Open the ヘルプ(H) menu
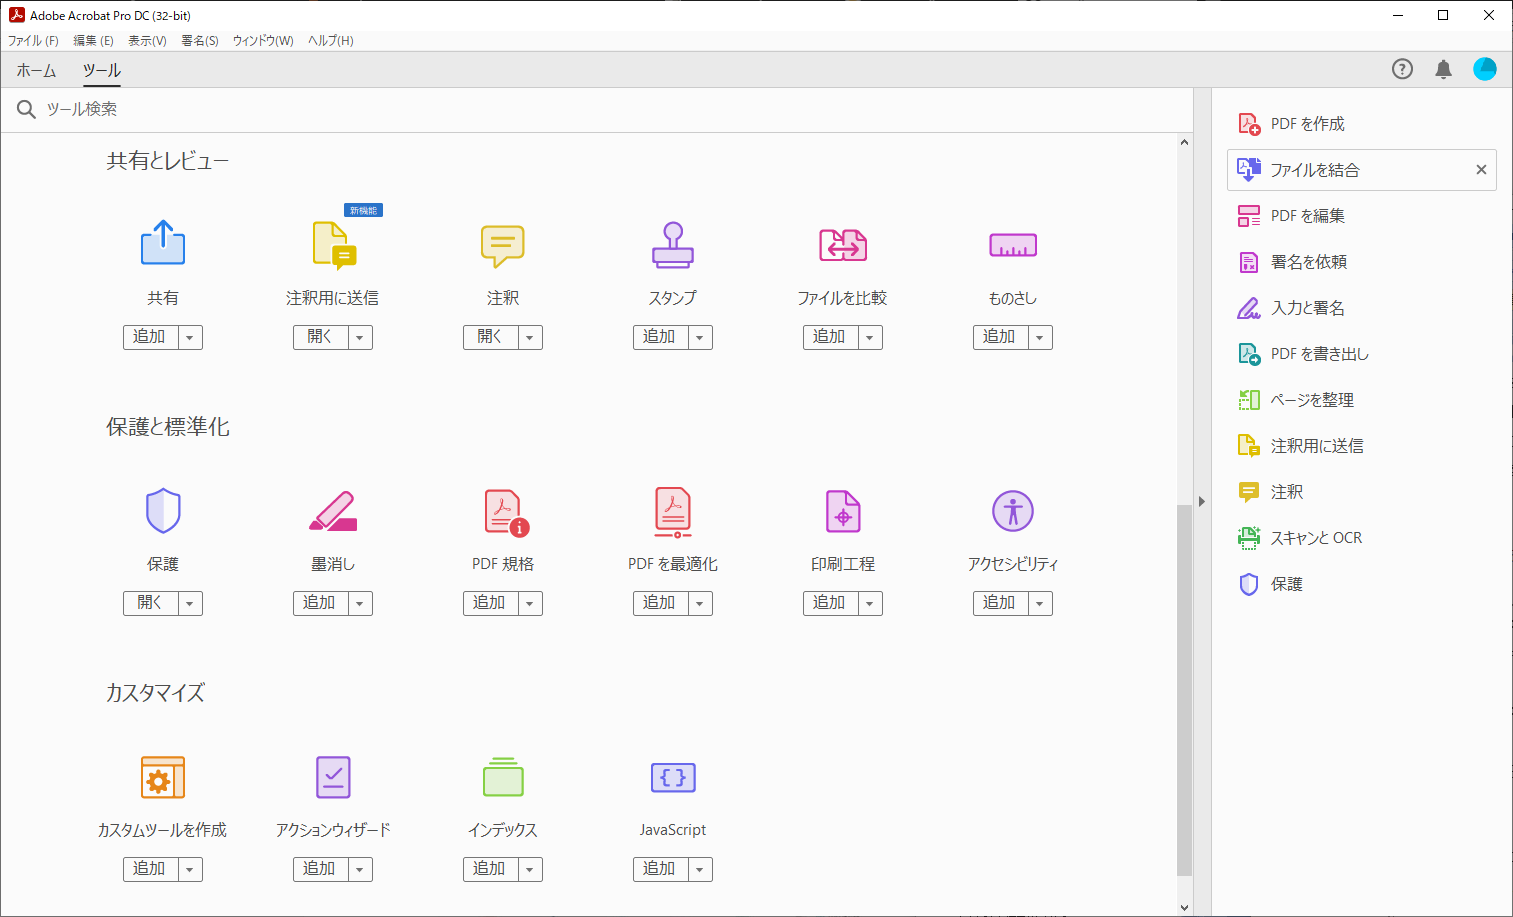 (x=331, y=41)
